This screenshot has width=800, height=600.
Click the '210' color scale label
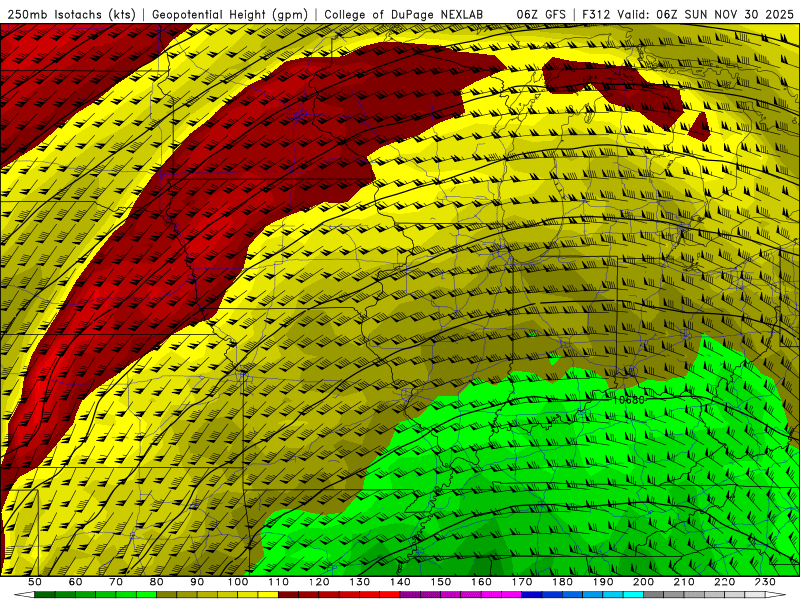pos(685,582)
